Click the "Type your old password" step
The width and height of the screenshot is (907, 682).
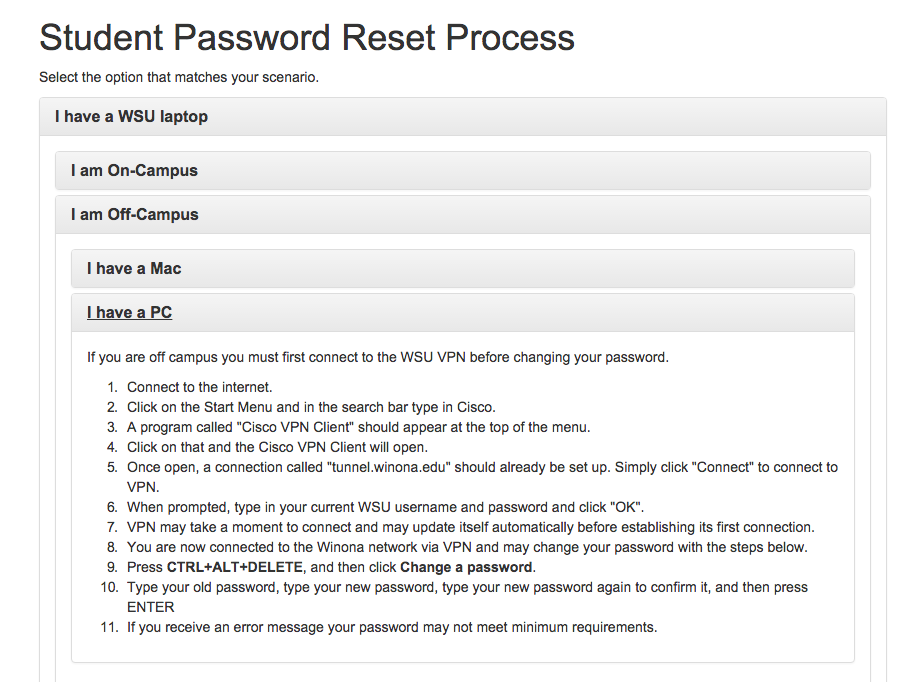coord(466,587)
